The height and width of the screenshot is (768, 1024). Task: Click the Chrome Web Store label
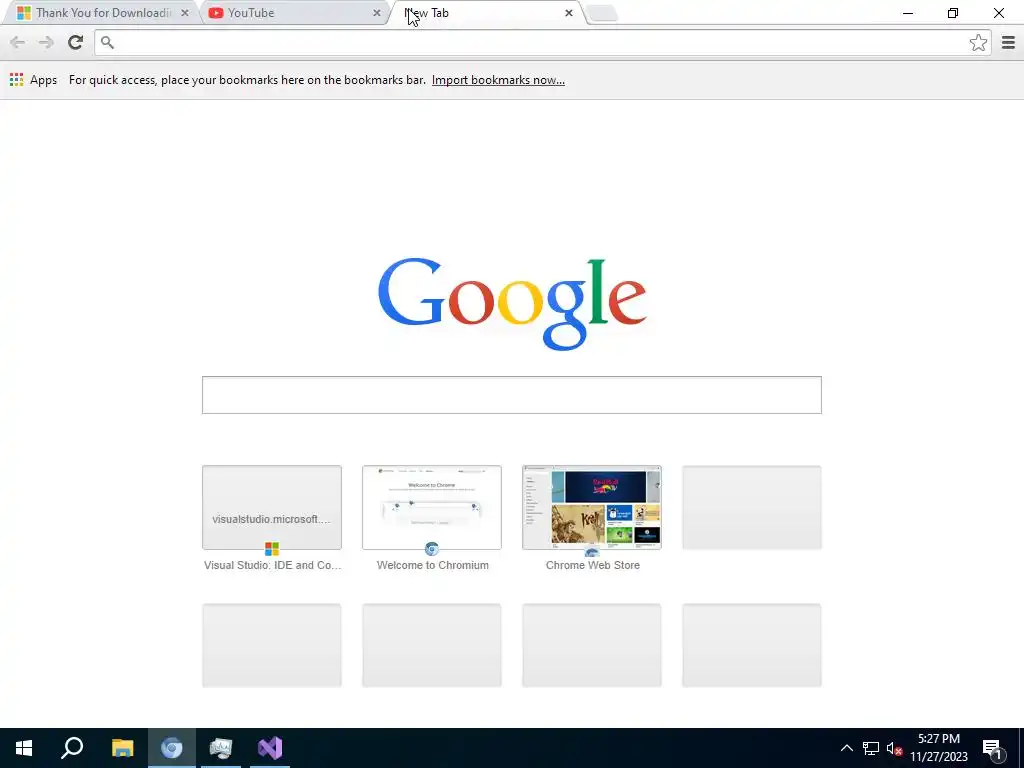click(x=592, y=566)
